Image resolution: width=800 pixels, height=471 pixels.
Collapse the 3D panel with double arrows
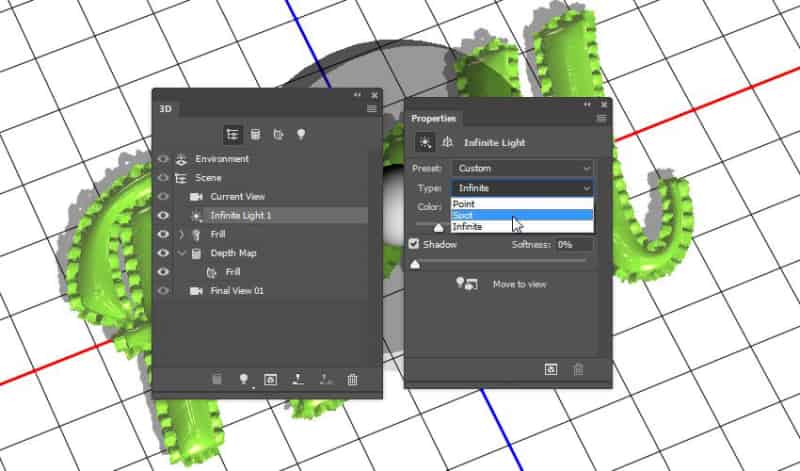[x=357, y=95]
